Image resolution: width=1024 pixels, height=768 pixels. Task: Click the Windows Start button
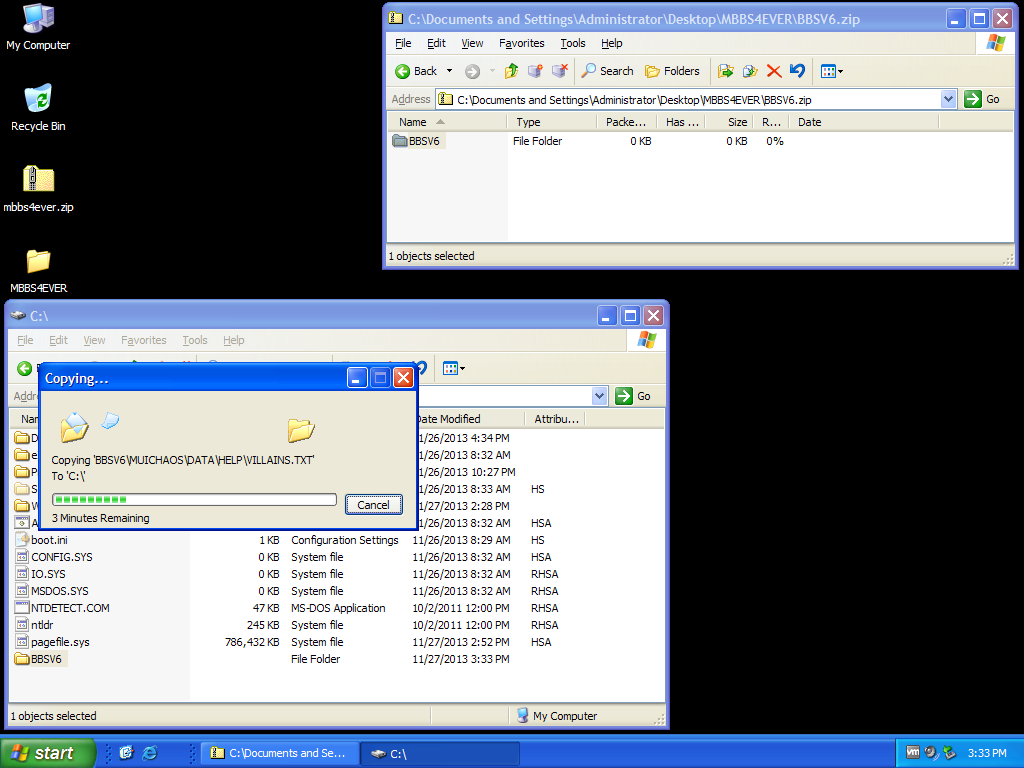pos(48,753)
